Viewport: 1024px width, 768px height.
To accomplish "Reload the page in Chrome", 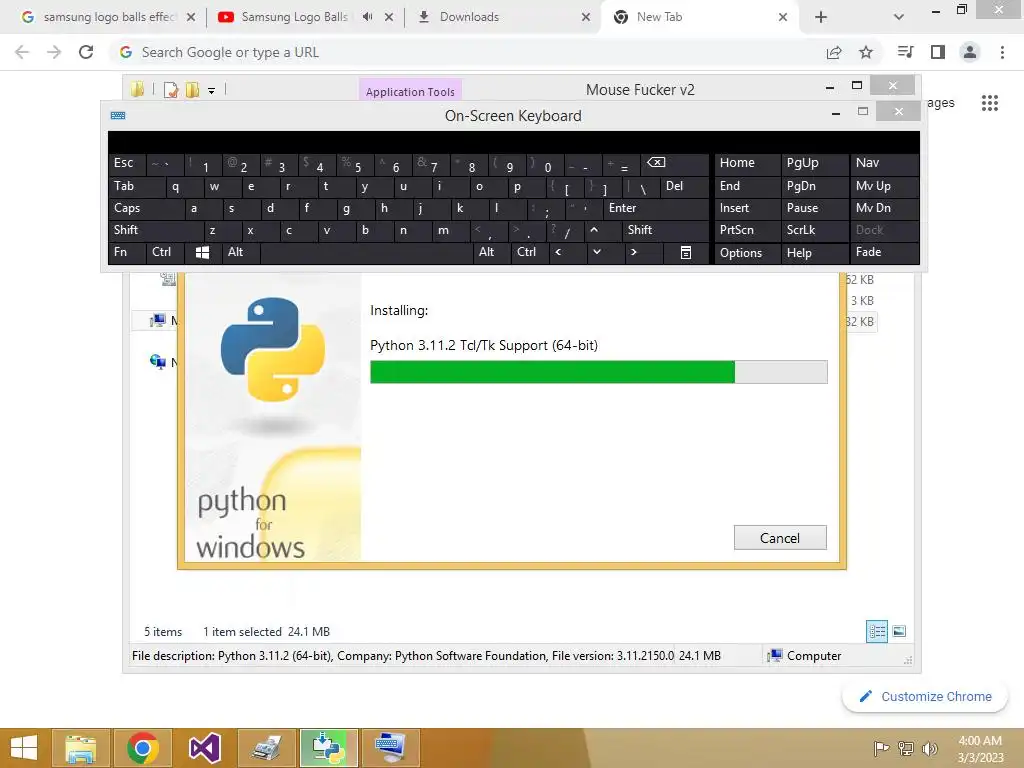I will (86, 52).
